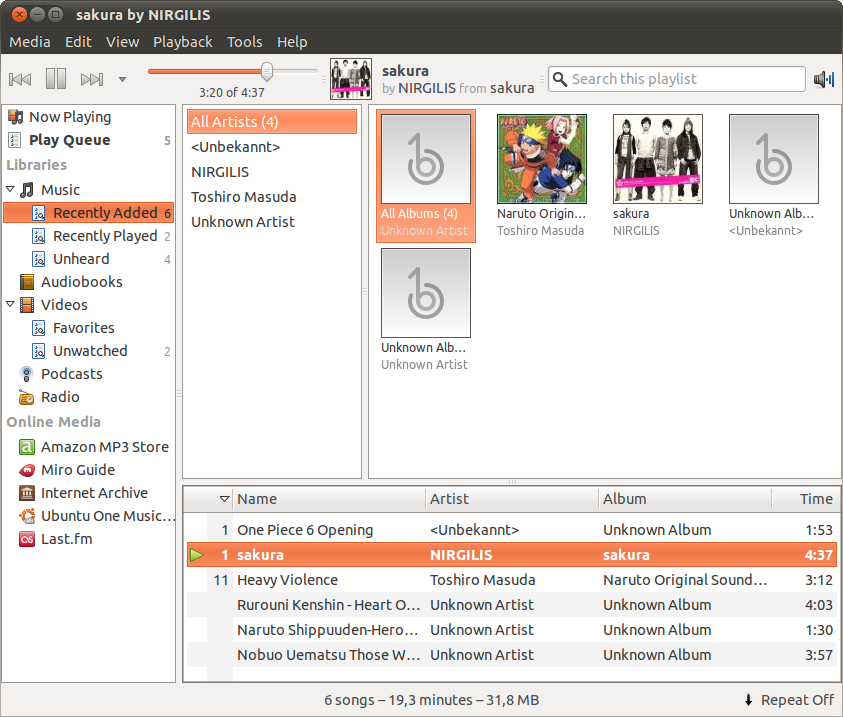Open the playback options dropdown arrow
The width and height of the screenshot is (843, 717).
(122, 79)
